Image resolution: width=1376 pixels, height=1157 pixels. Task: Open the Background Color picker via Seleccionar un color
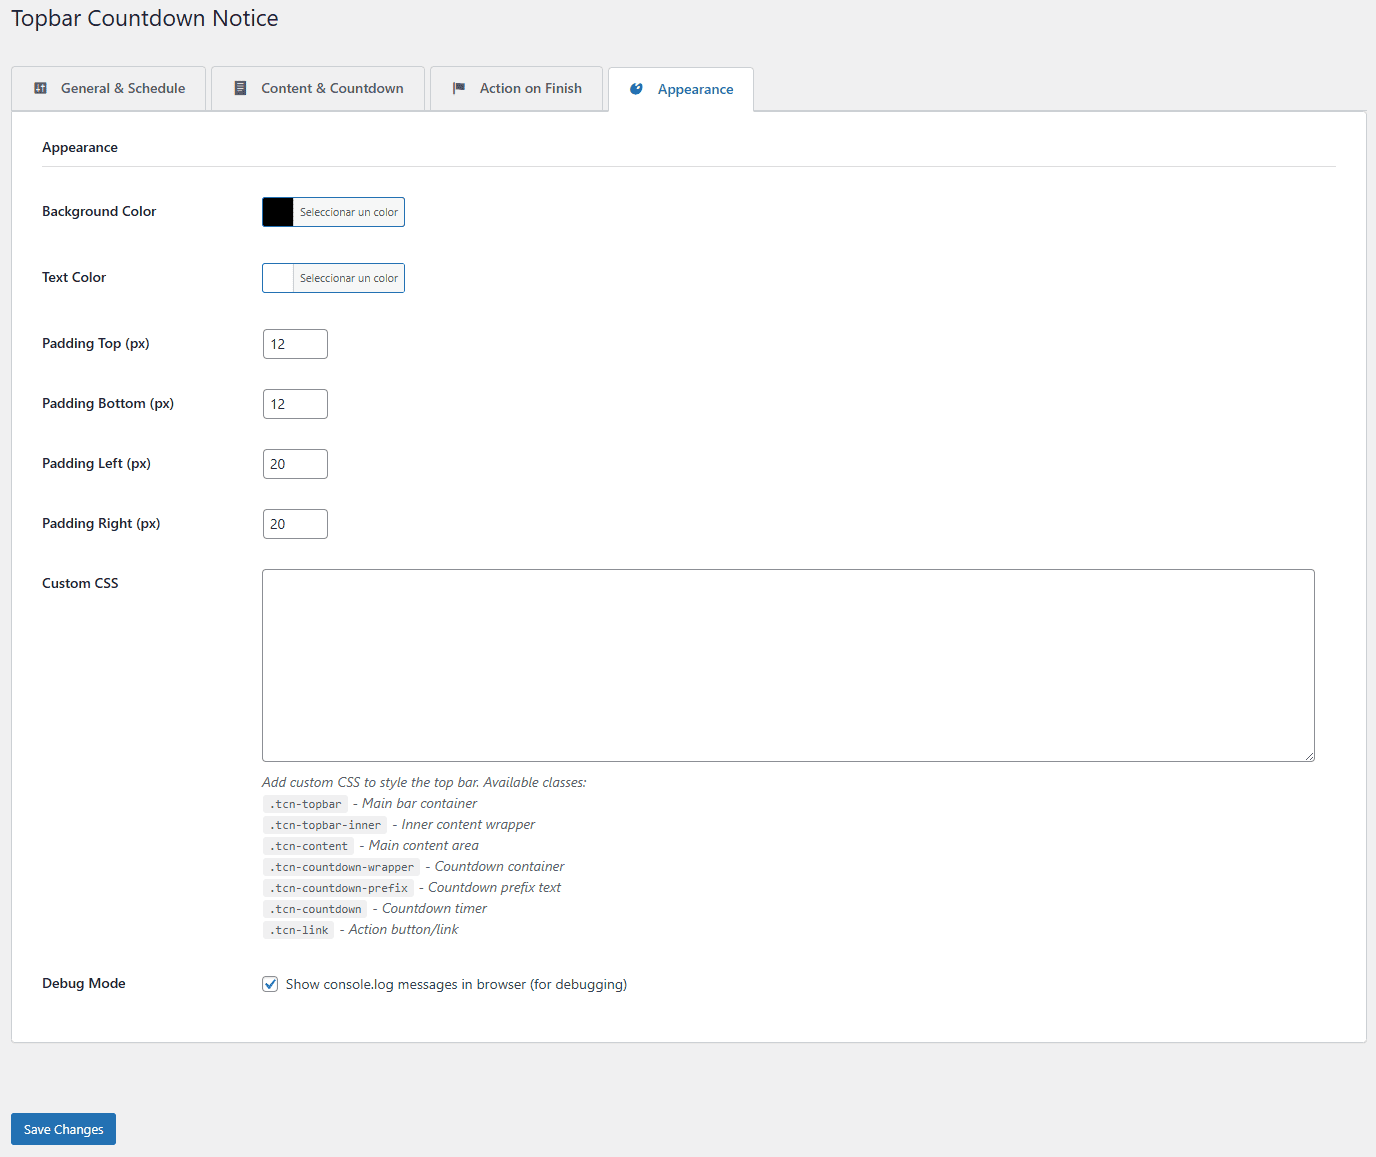347,212
